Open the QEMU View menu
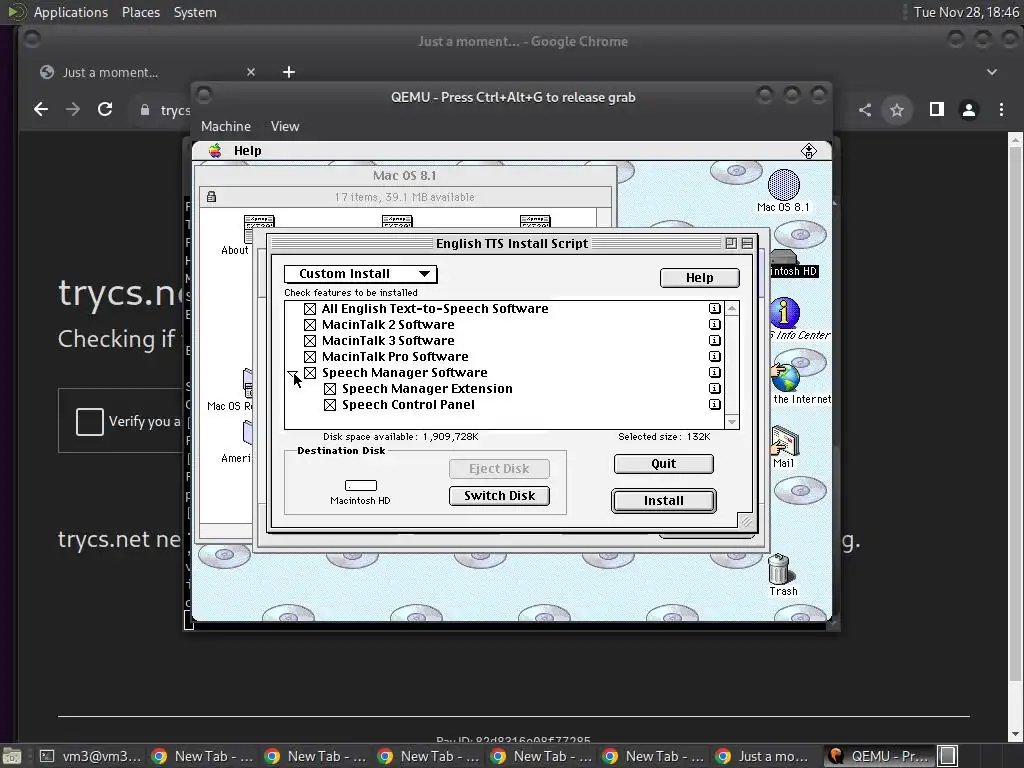The width and height of the screenshot is (1024, 768). click(285, 126)
